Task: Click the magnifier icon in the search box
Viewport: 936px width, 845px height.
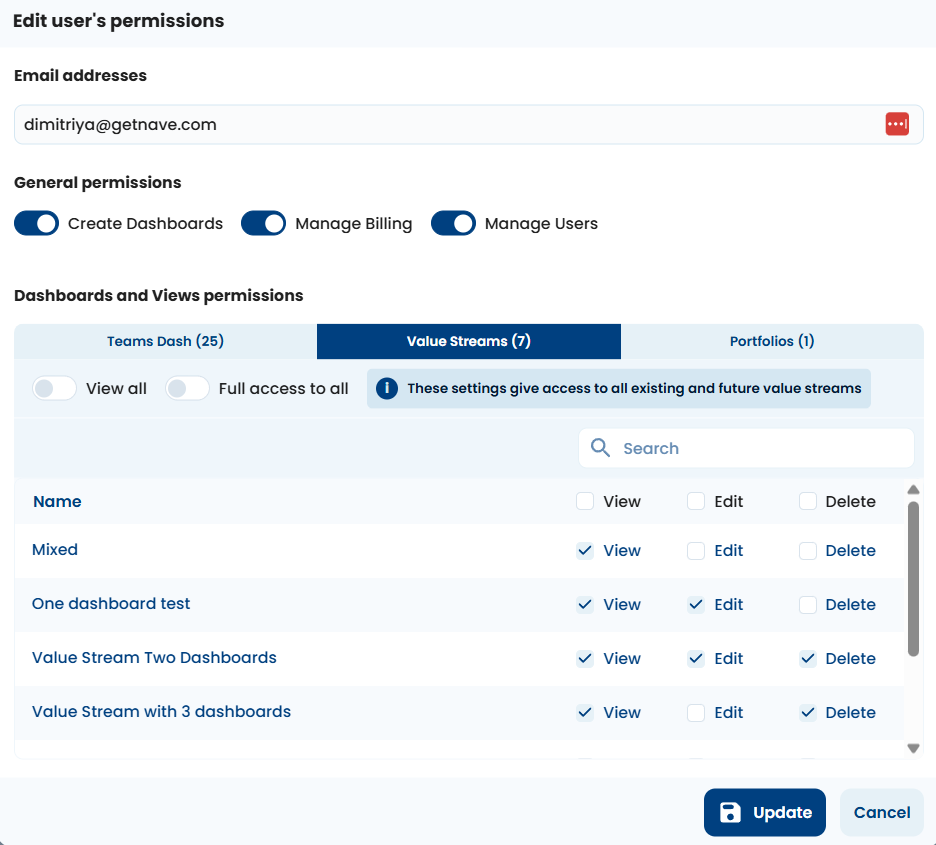Action: [601, 448]
